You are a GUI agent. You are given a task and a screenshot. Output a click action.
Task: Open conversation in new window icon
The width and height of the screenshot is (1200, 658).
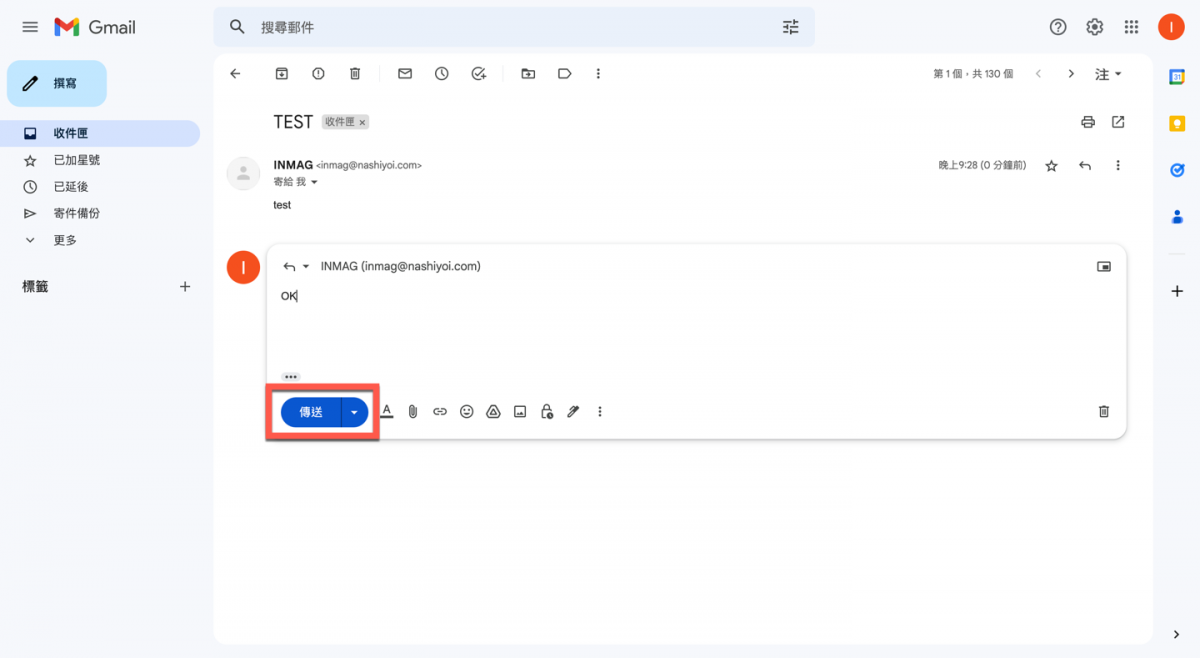[1118, 122]
